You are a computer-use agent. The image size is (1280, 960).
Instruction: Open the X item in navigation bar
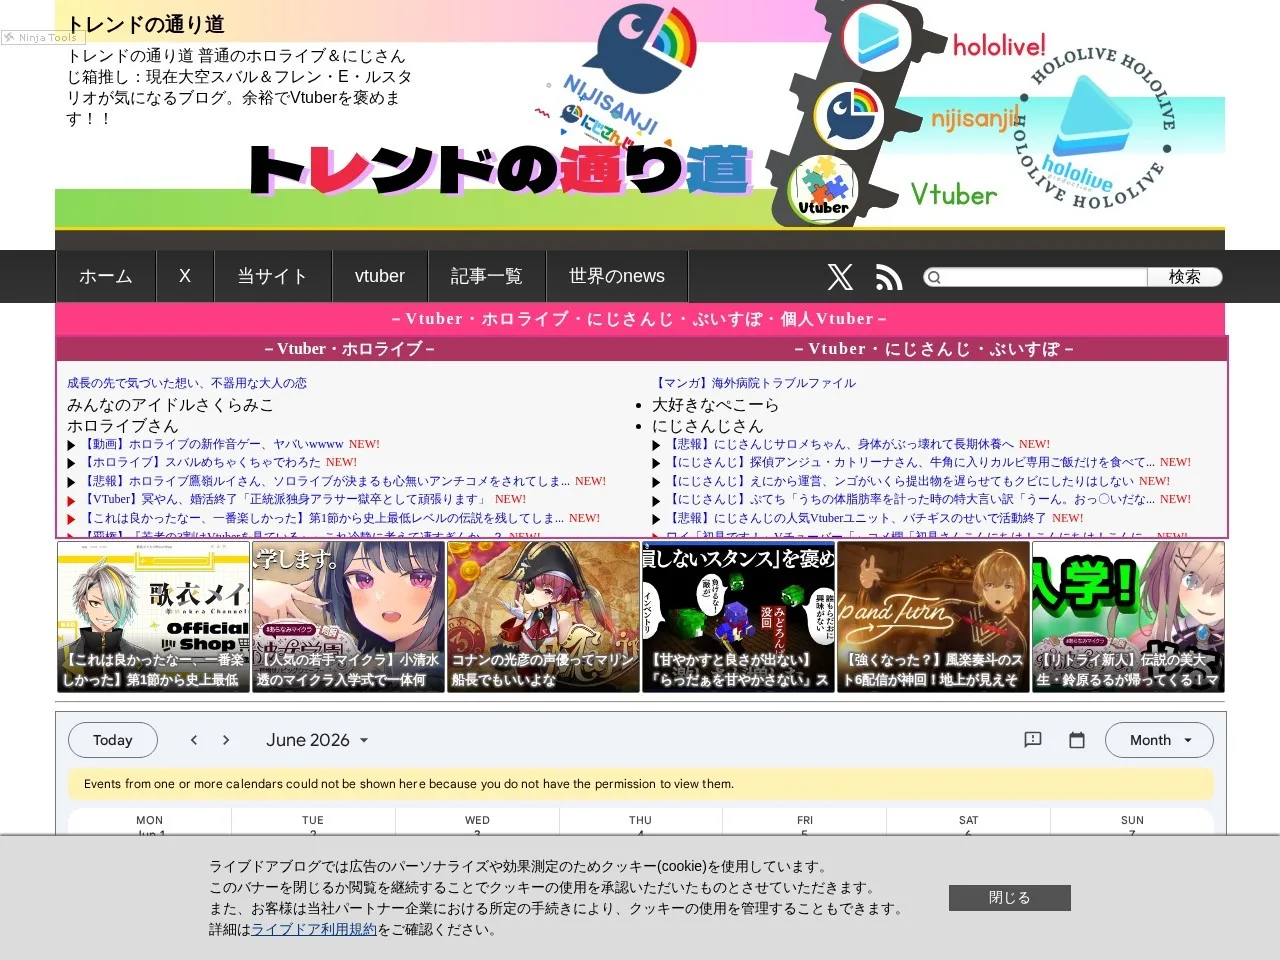click(185, 276)
